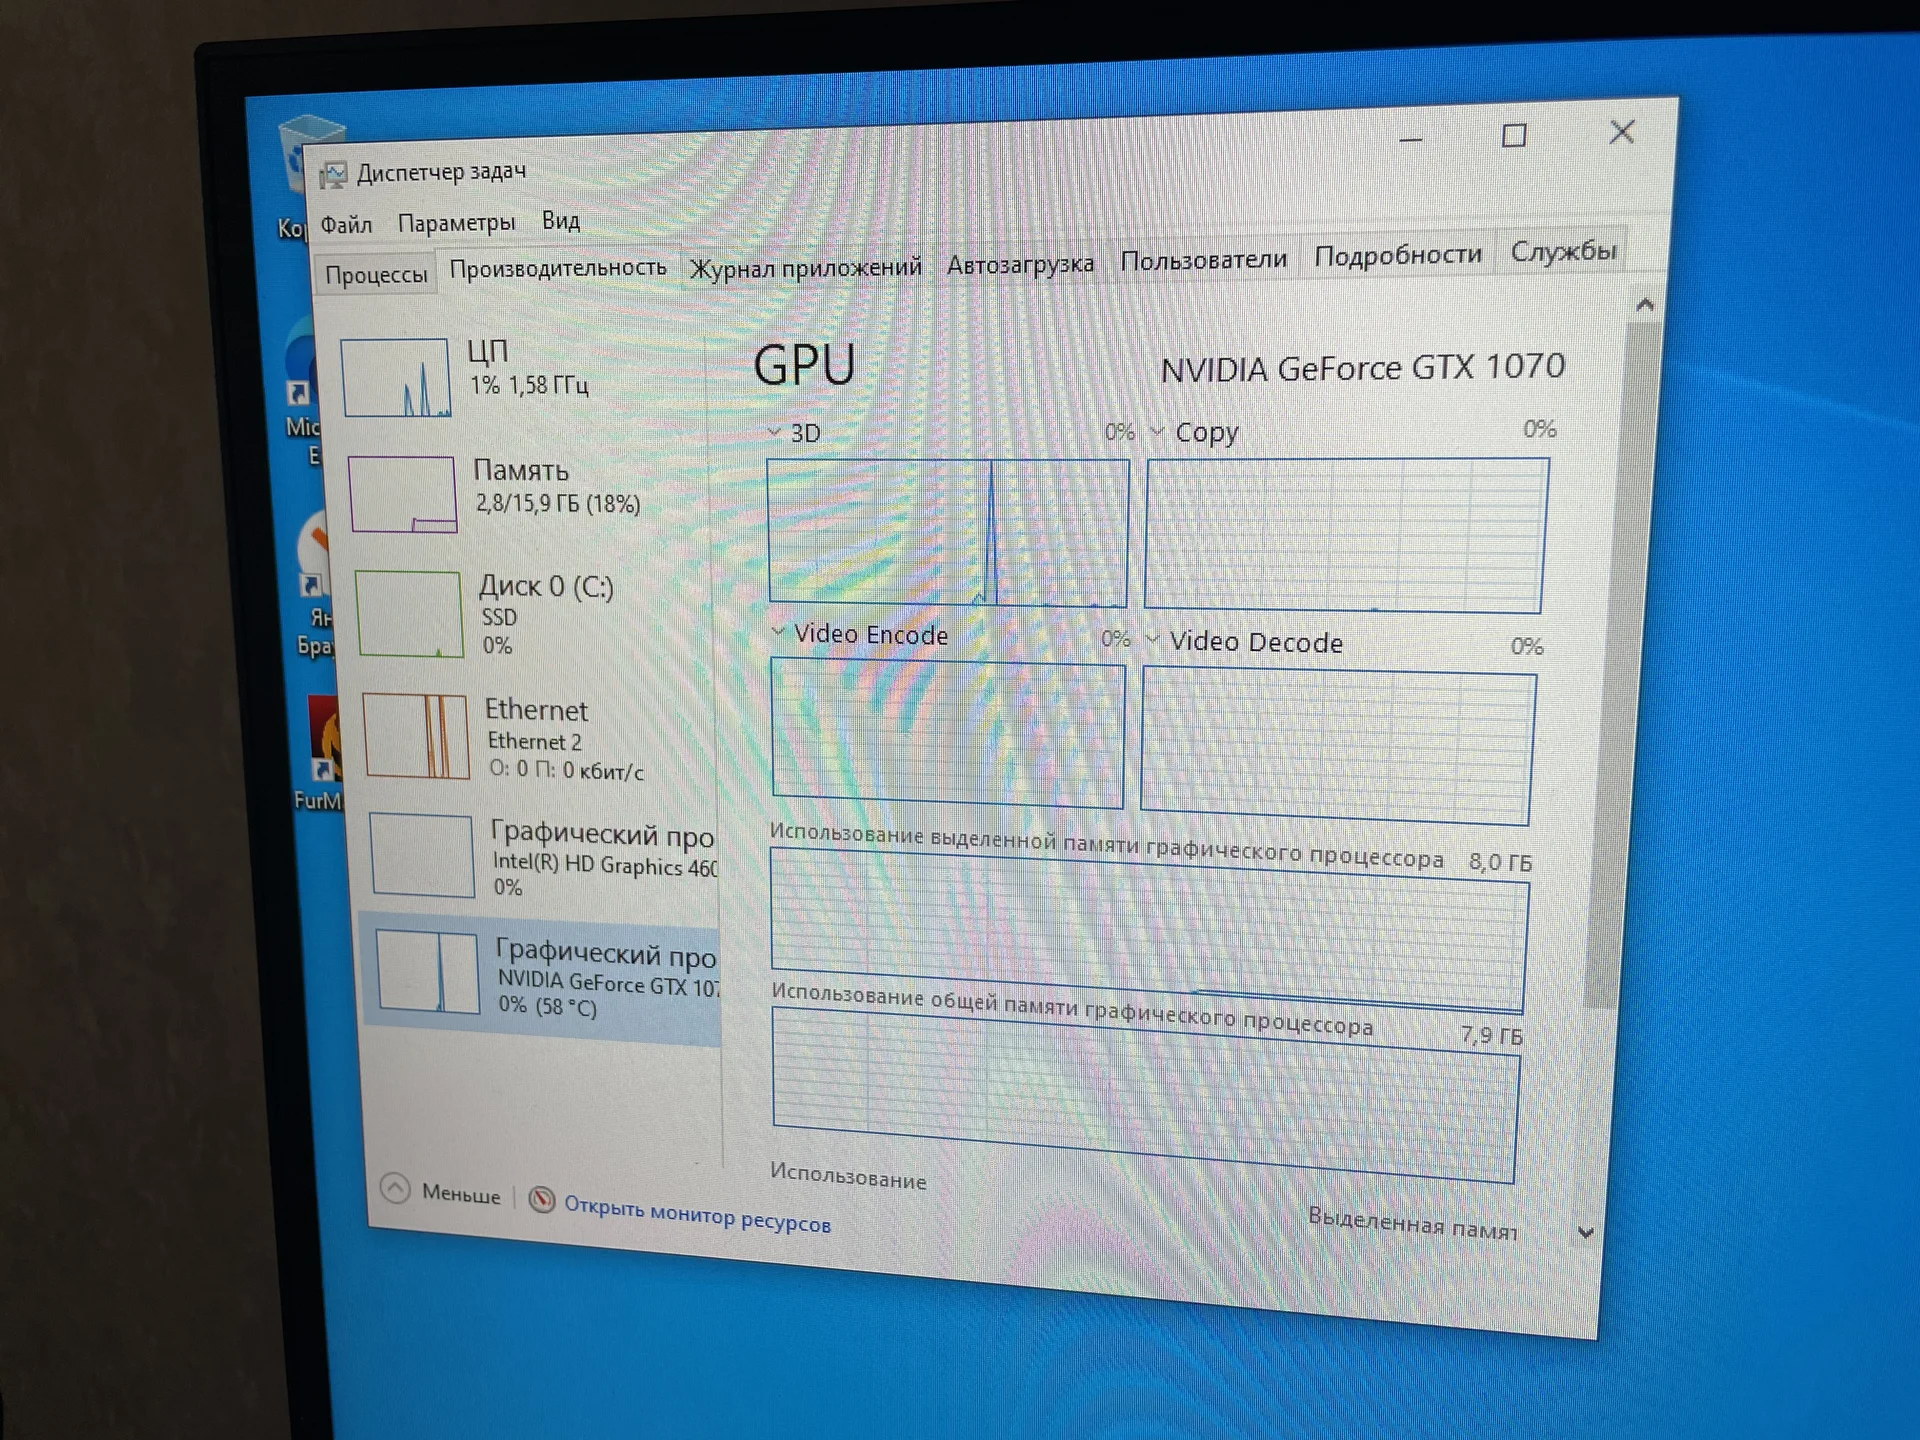Expand the Copy graph engine dropdown

pyautogui.click(x=1158, y=432)
